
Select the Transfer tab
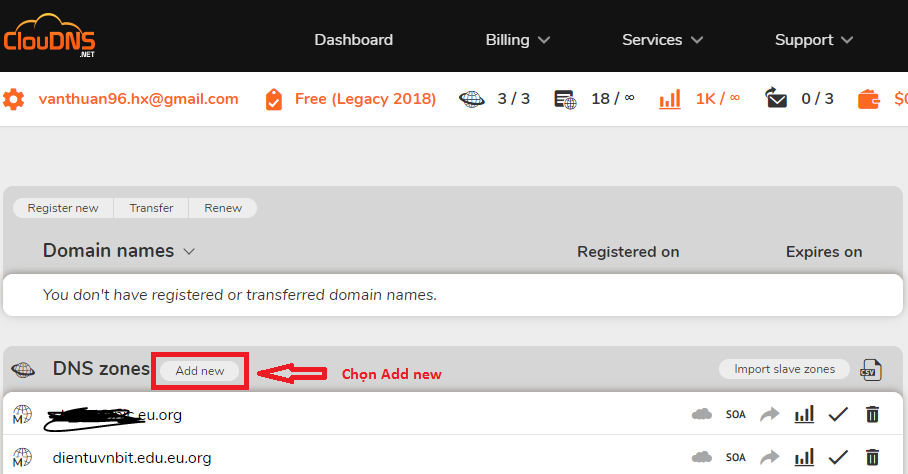pos(151,208)
